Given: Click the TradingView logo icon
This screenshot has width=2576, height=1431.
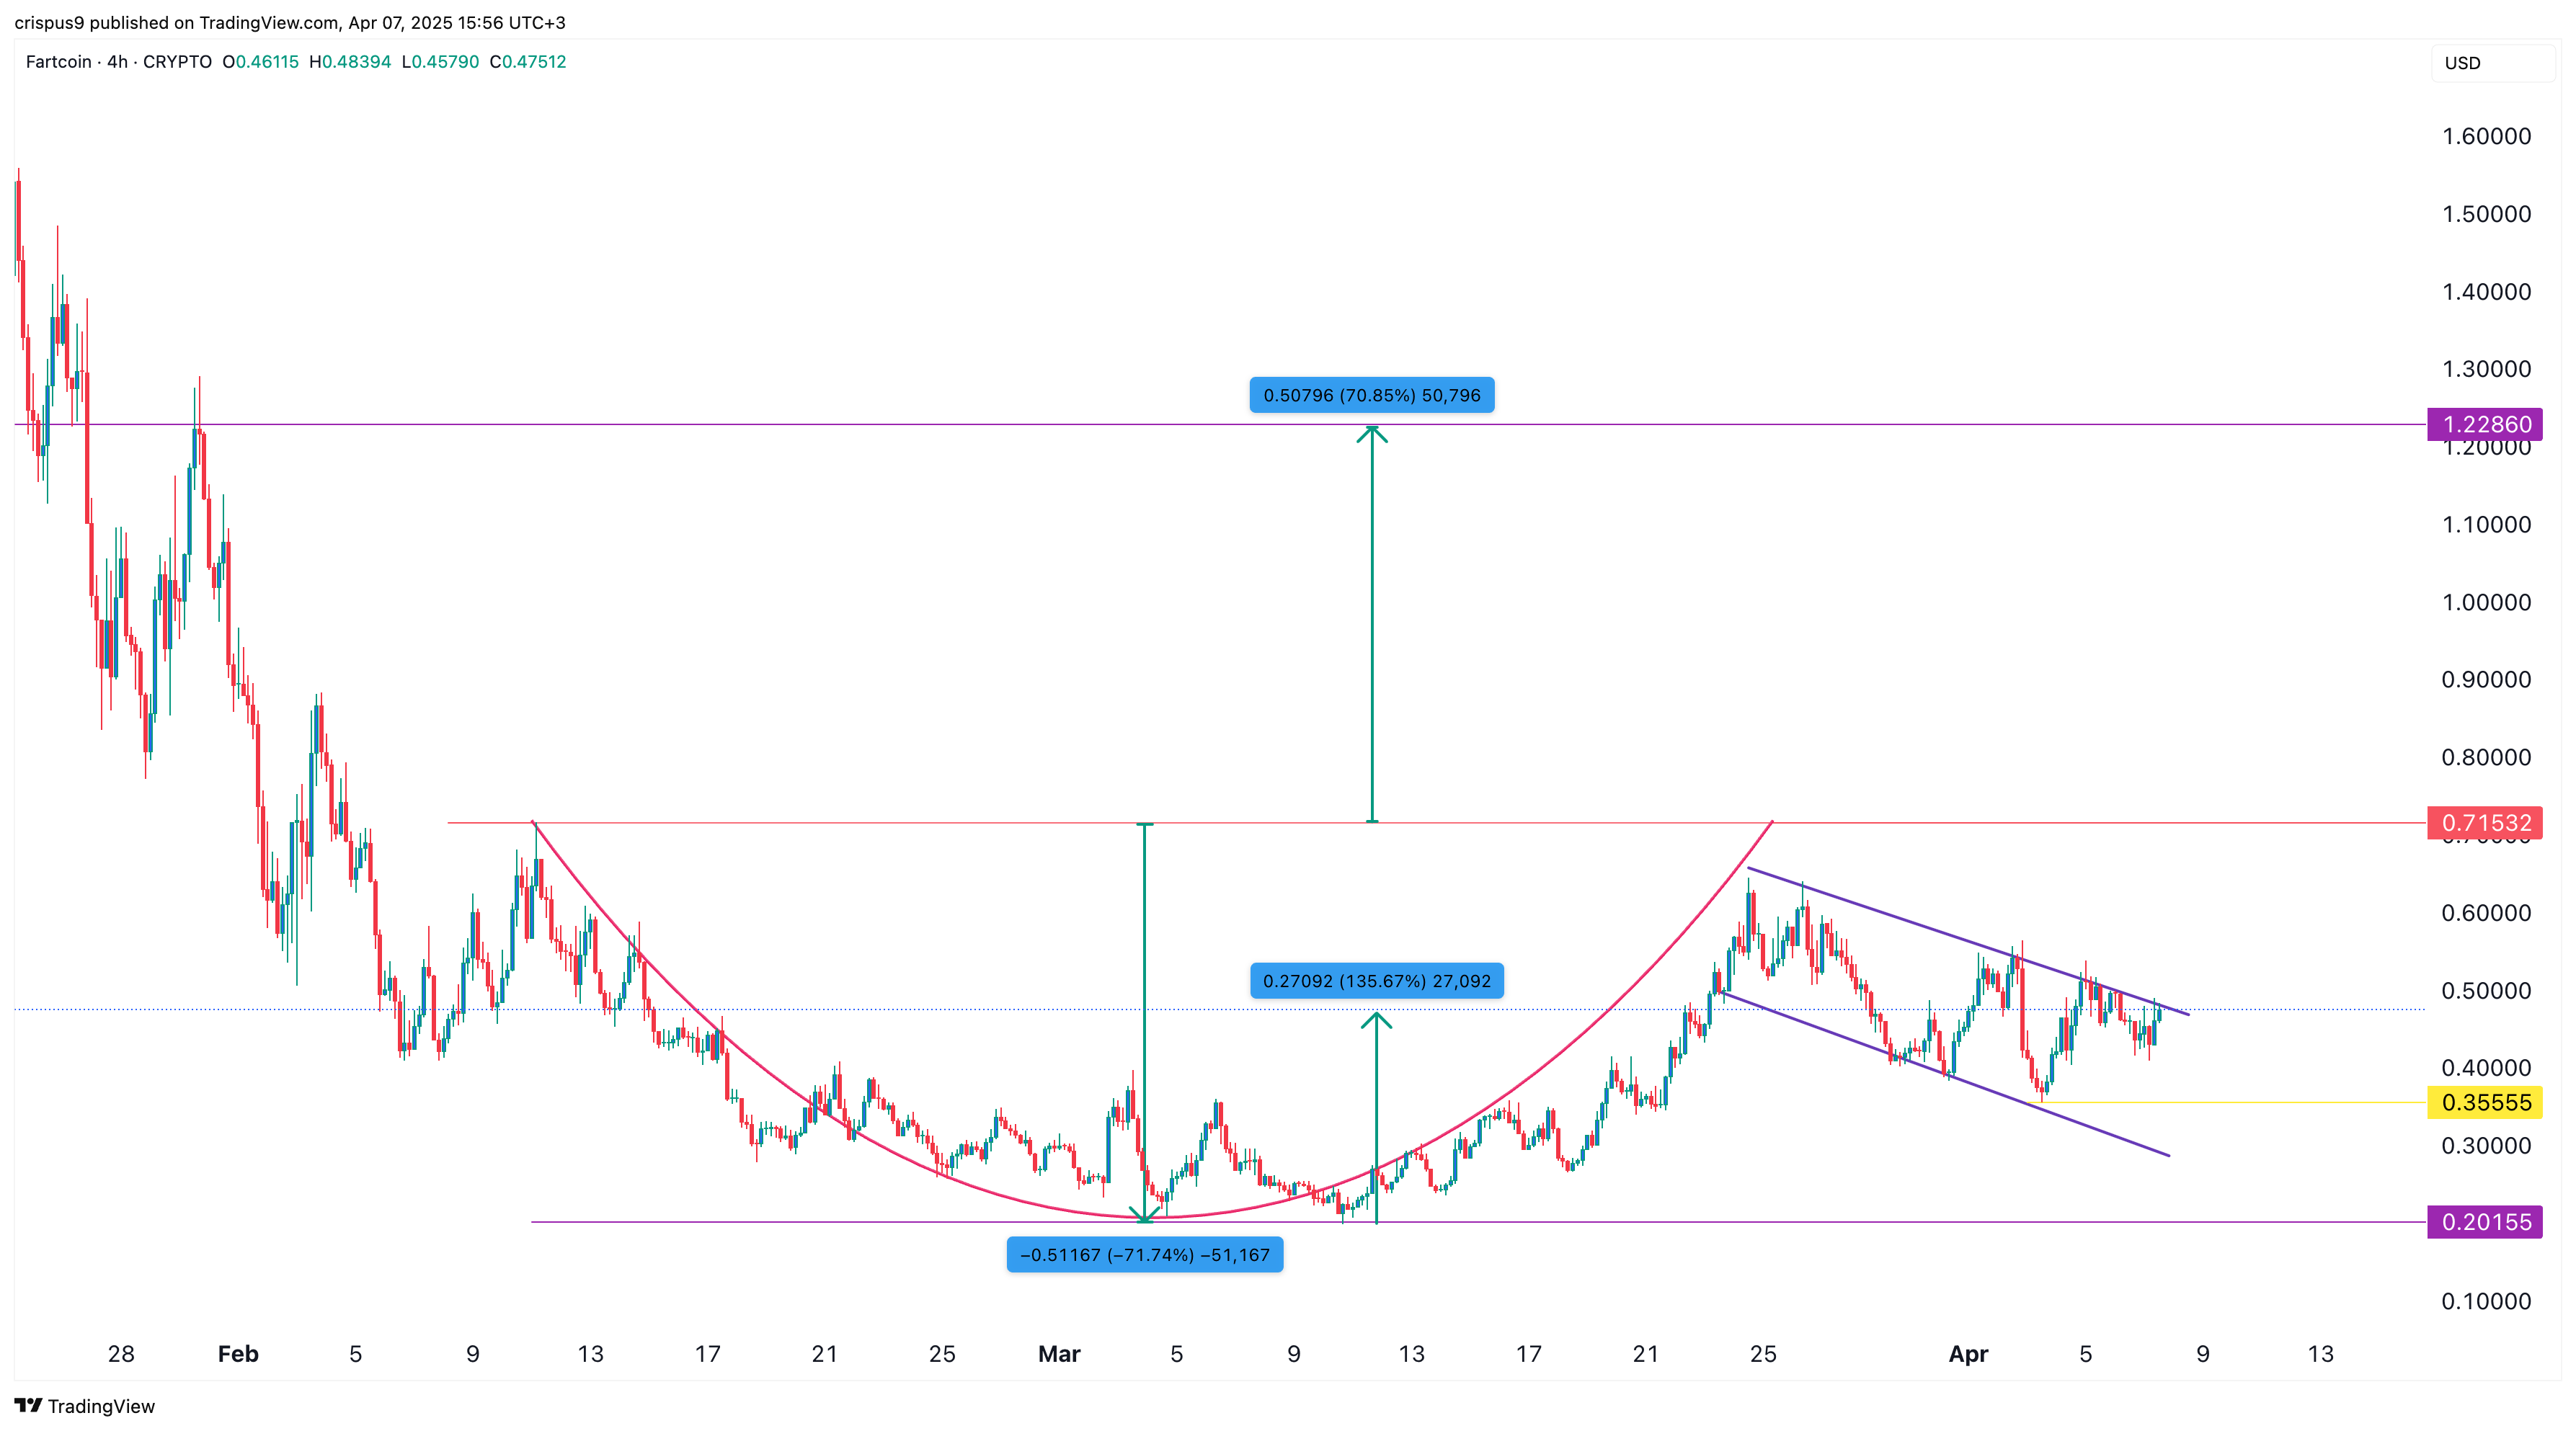Looking at the screenshot, I should [x=28, y=1405].
